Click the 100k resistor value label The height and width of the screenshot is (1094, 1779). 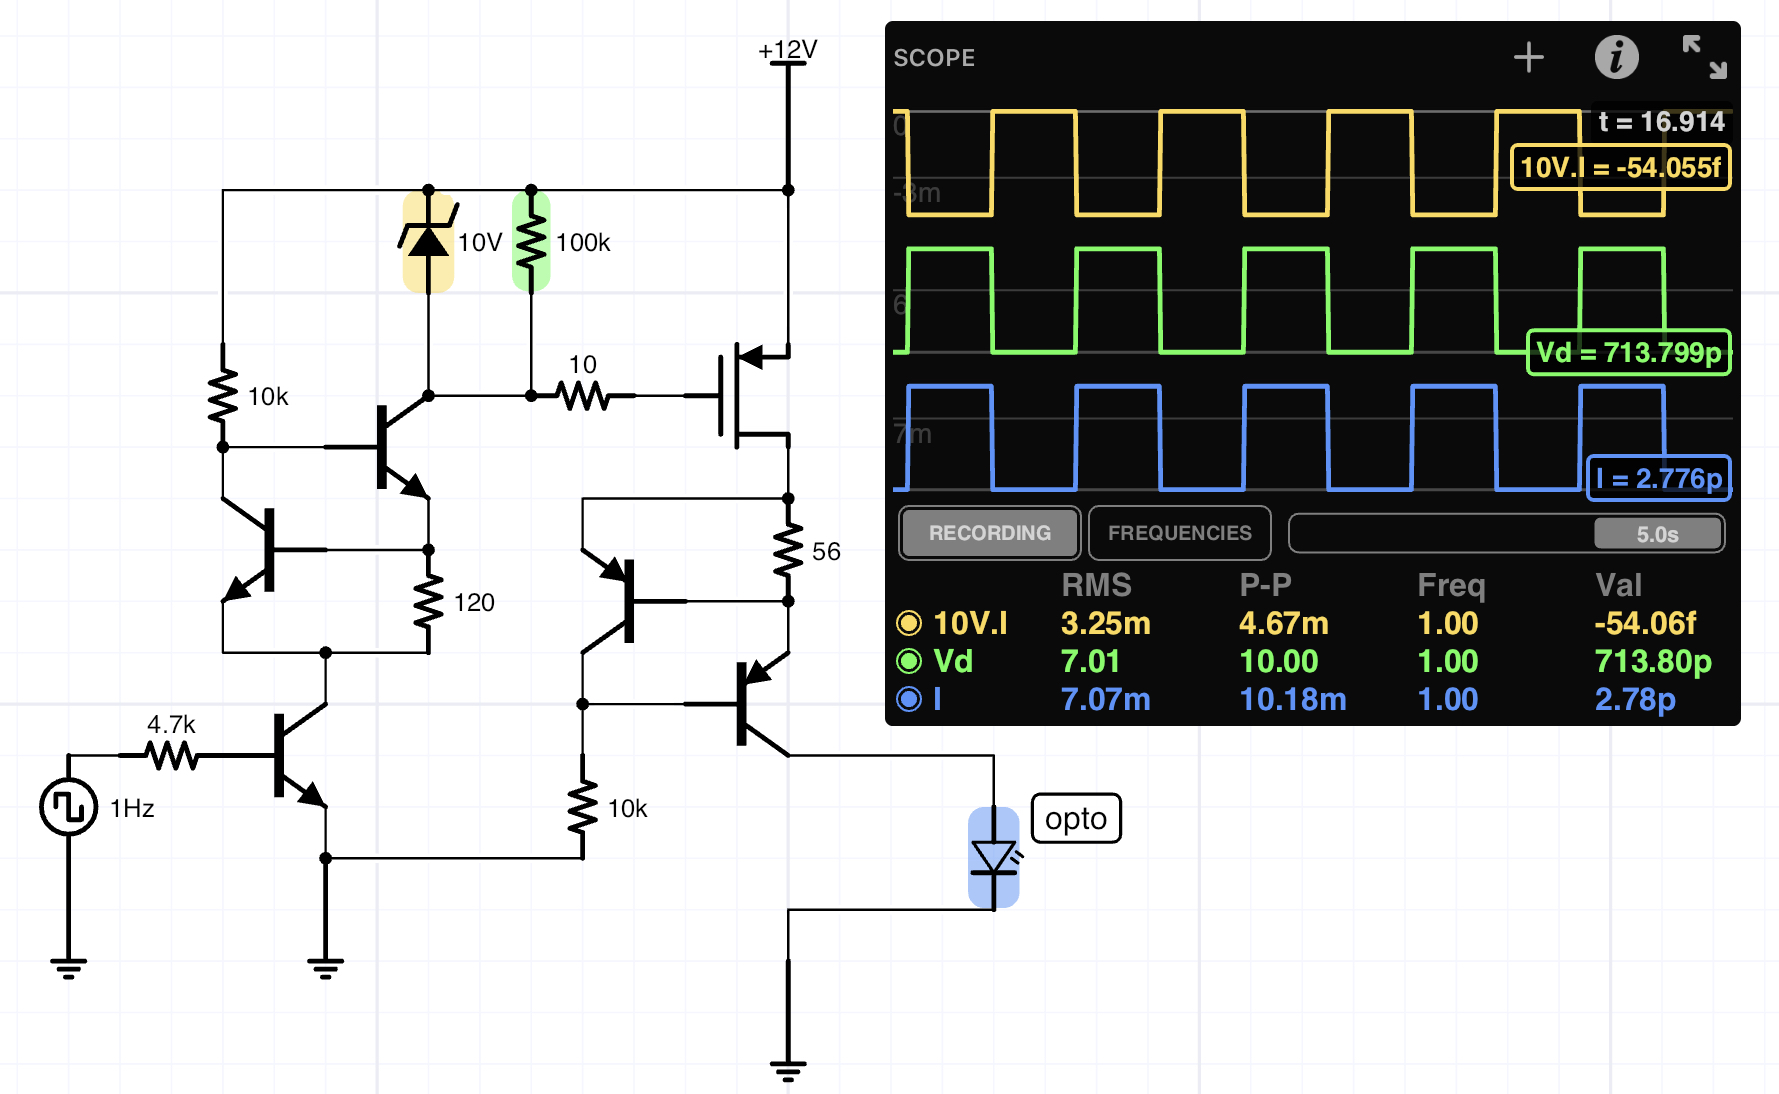tap(583, 242)
